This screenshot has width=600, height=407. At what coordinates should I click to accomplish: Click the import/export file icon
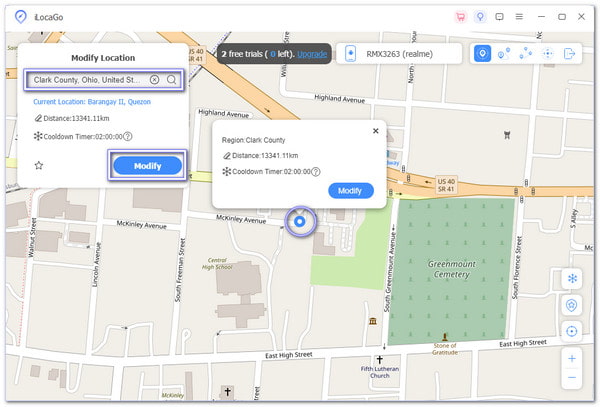tap(569, 54)
